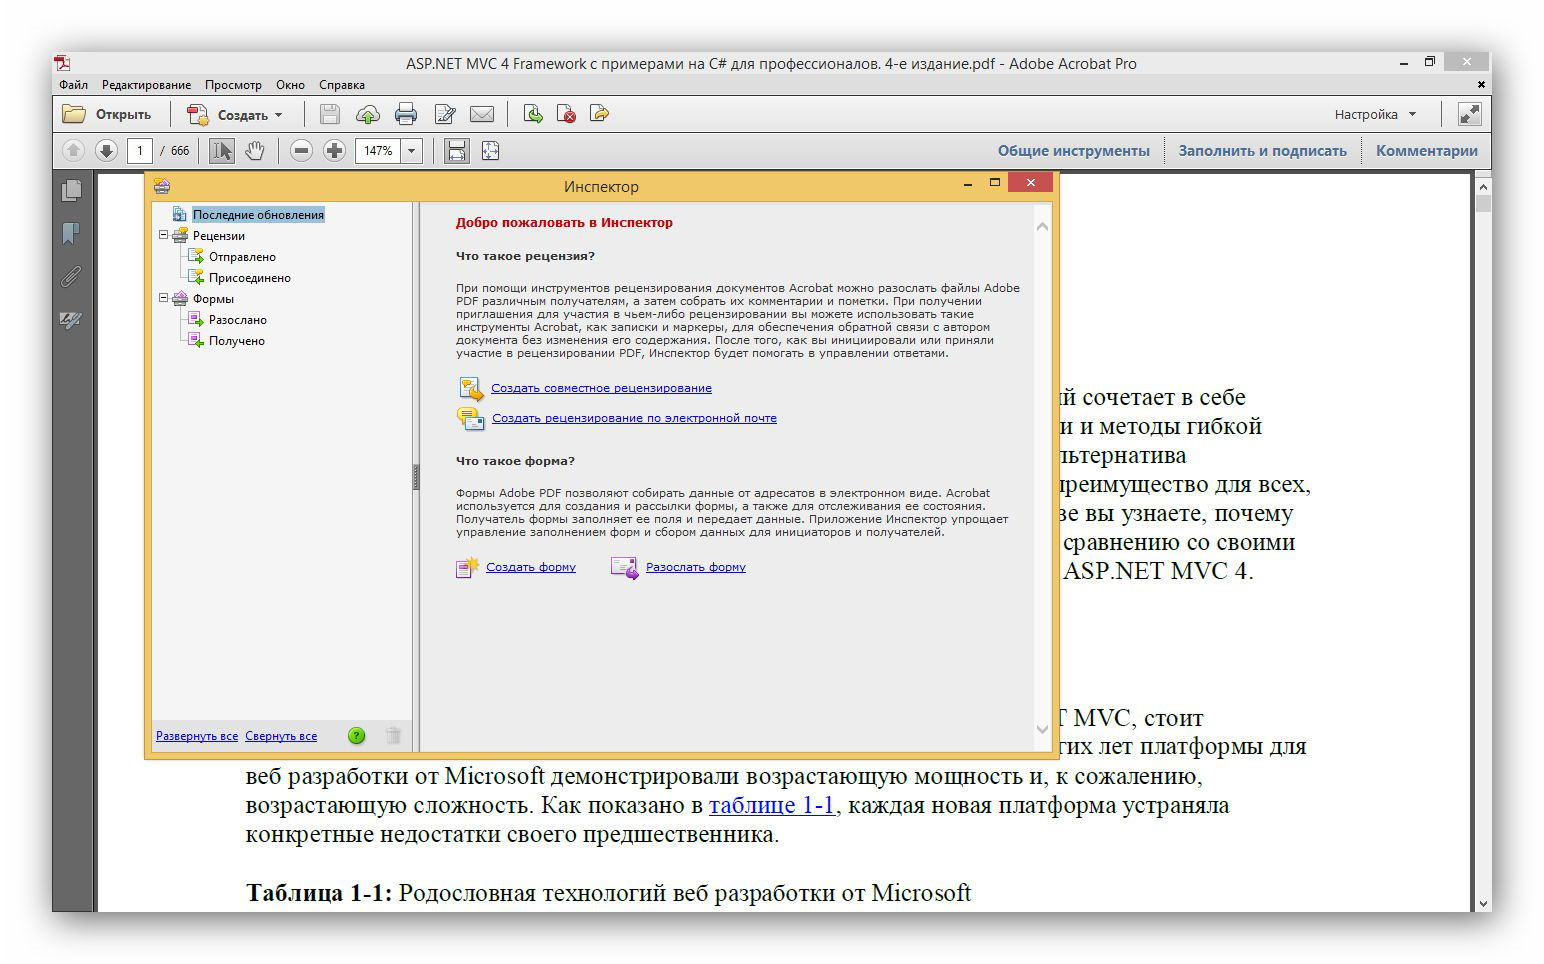Open the Редактирование menu
The width and height of the screenshot is (1544, 964).
tap(146, 85)
